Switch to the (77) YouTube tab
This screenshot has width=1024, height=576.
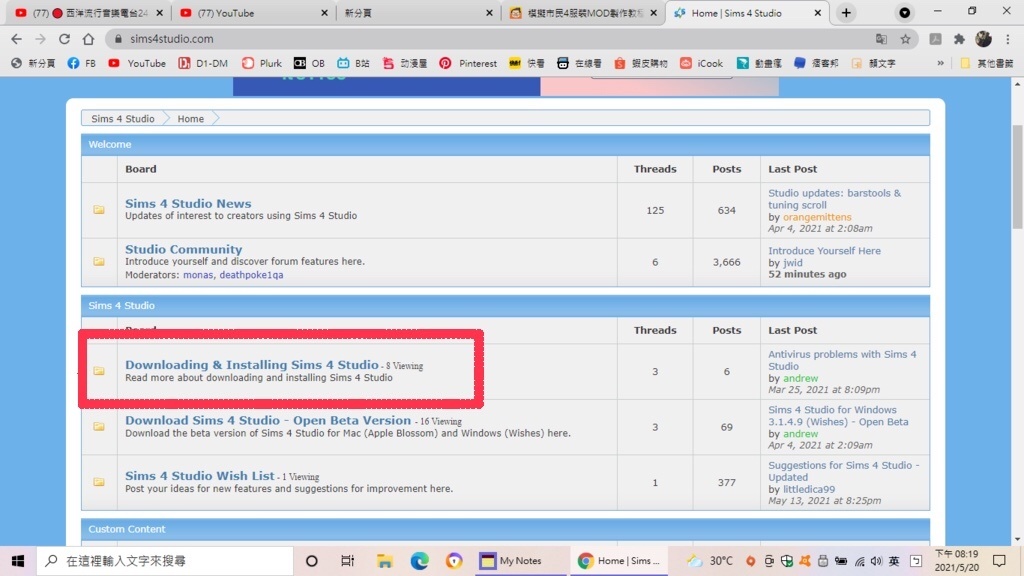point(253,13)
